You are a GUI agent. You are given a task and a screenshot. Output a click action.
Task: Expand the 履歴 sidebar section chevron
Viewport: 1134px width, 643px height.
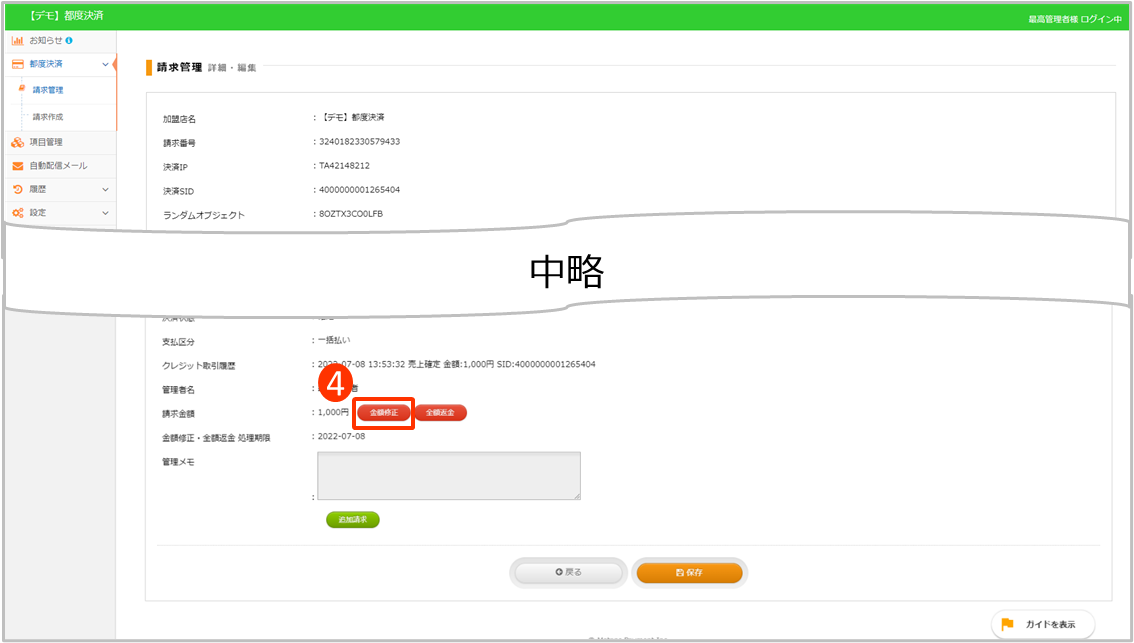click(105, 189)
